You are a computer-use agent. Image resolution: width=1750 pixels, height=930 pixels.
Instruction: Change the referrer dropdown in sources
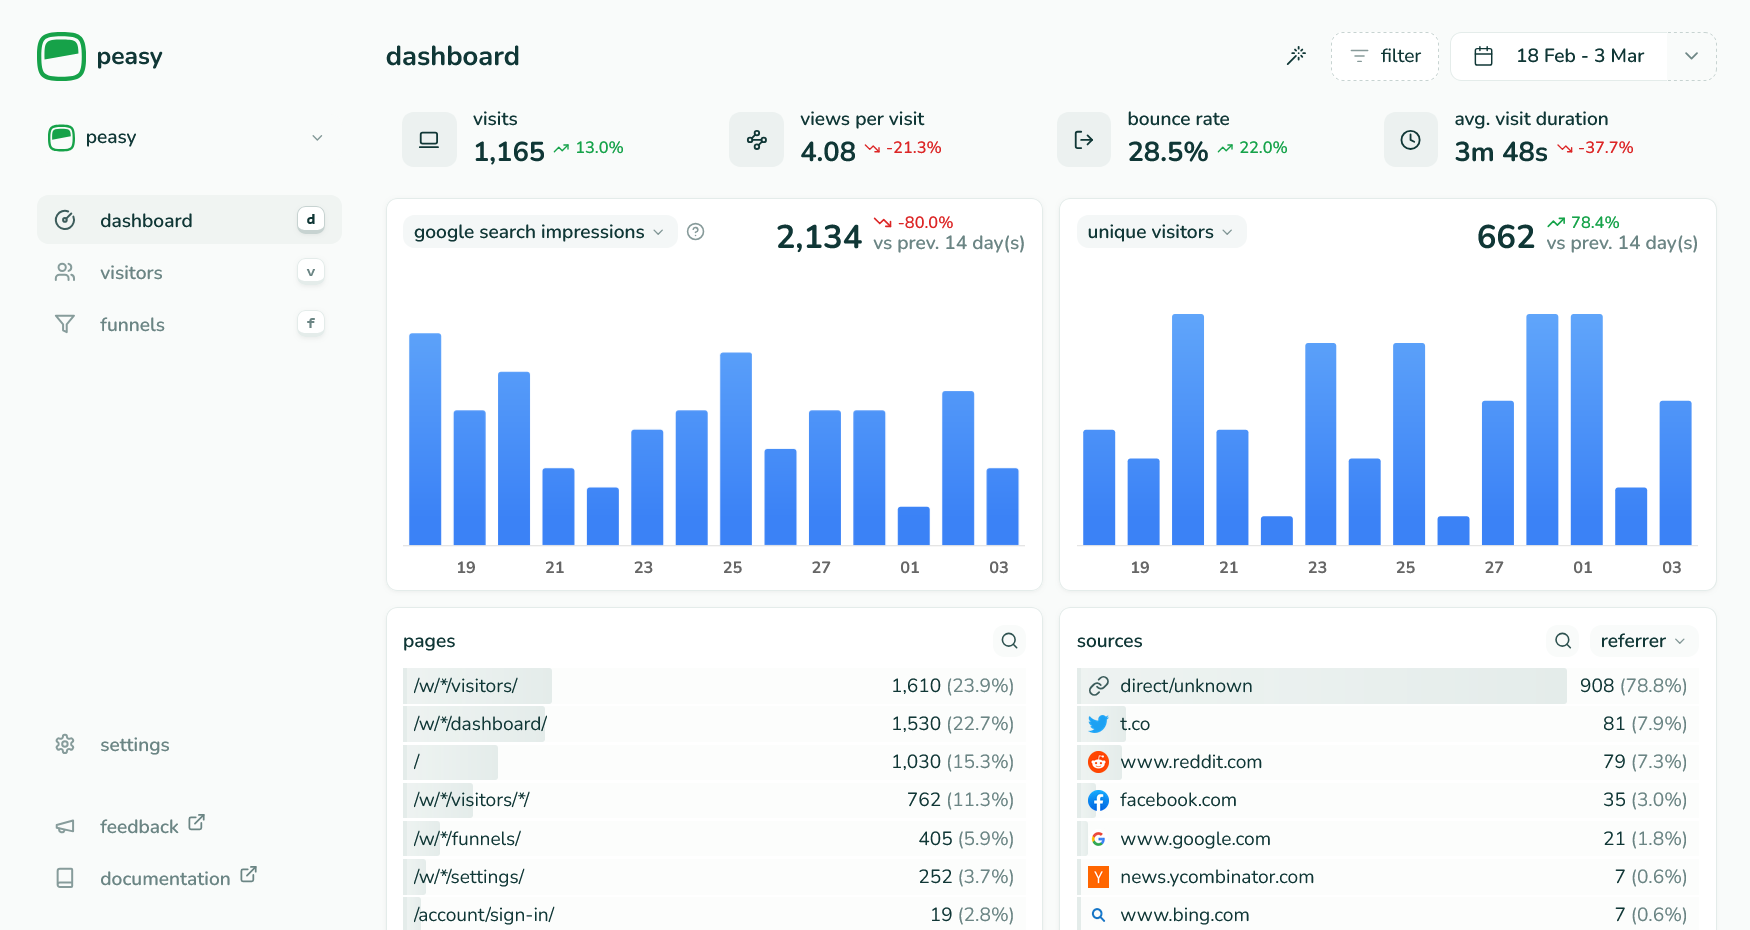pyautogui.click(x=1643, y=640)
